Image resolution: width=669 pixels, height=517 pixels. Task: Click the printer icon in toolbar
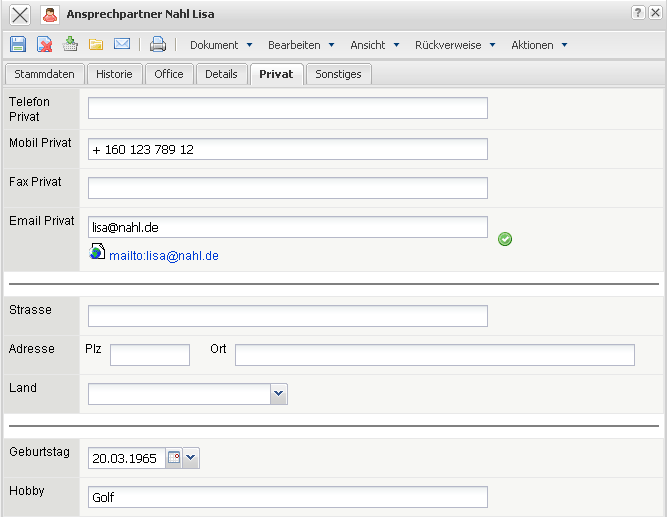click(158, 44)
